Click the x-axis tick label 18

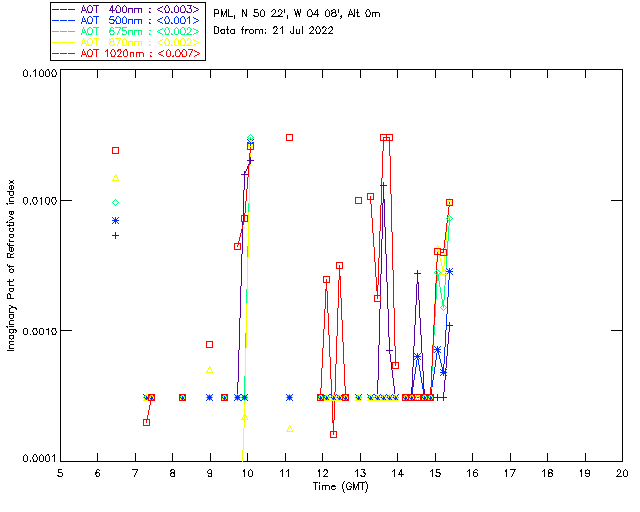547,473
